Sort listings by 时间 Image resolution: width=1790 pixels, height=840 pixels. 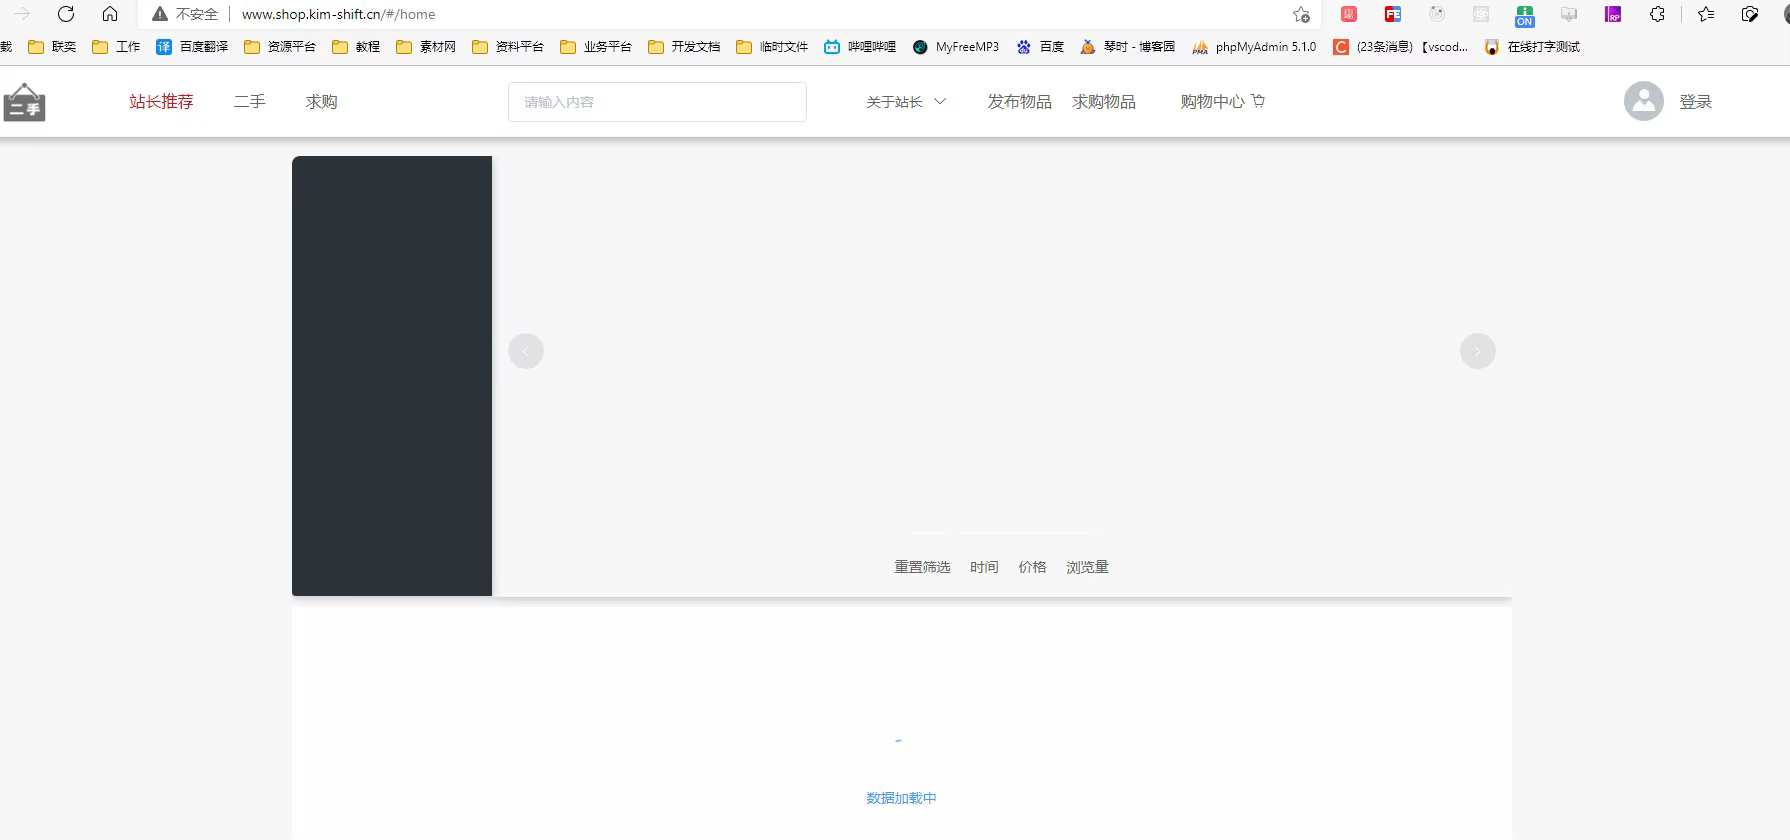pyautogui.click(x=984, y=567)
